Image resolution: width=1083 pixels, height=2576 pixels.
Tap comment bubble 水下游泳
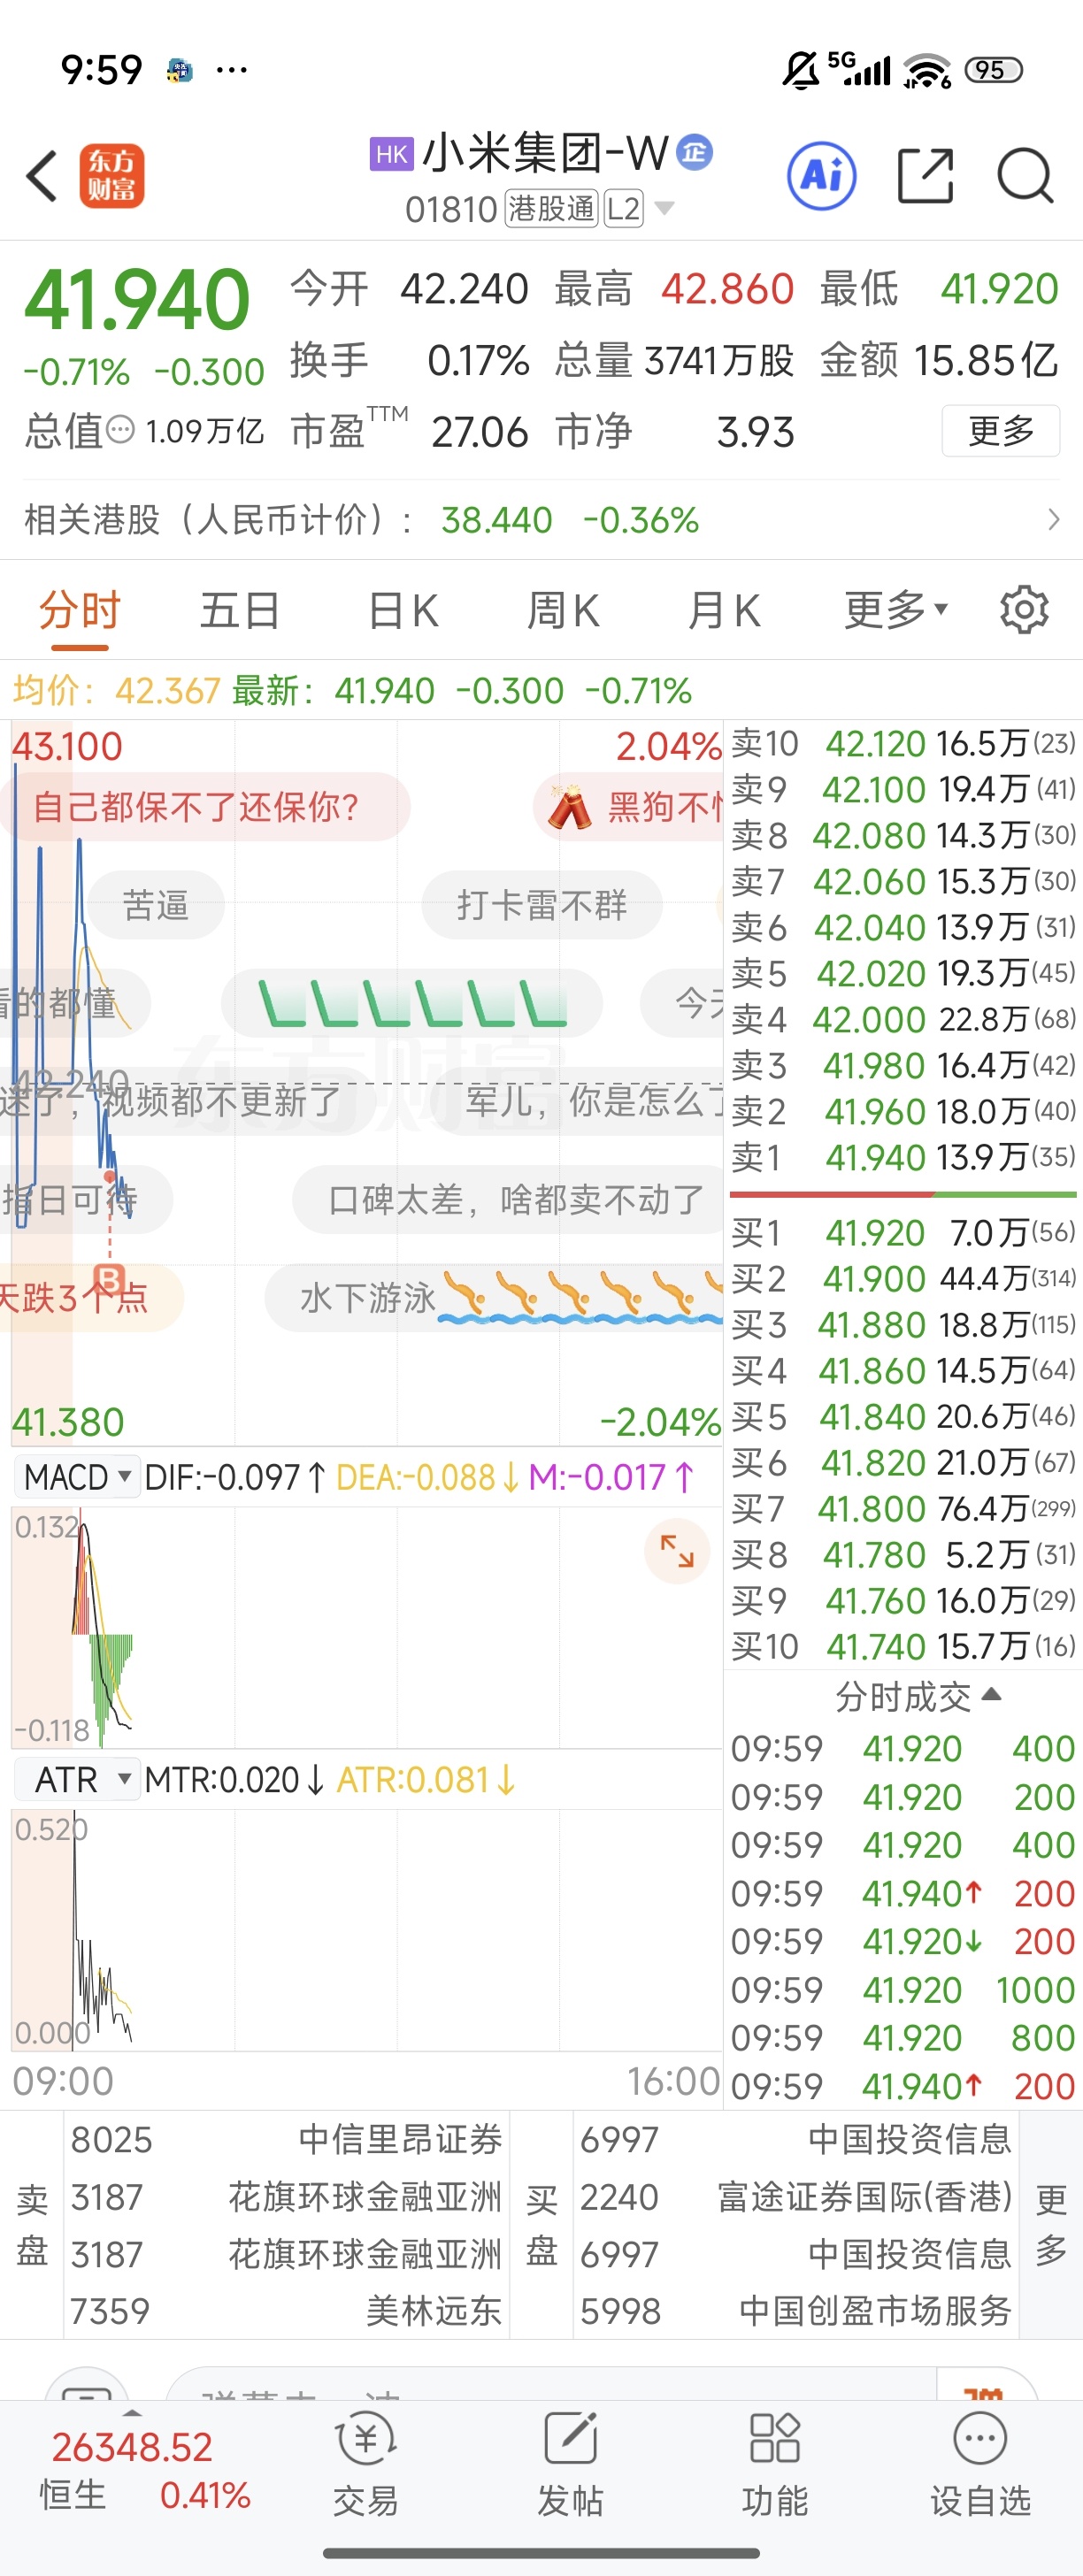494,1297
